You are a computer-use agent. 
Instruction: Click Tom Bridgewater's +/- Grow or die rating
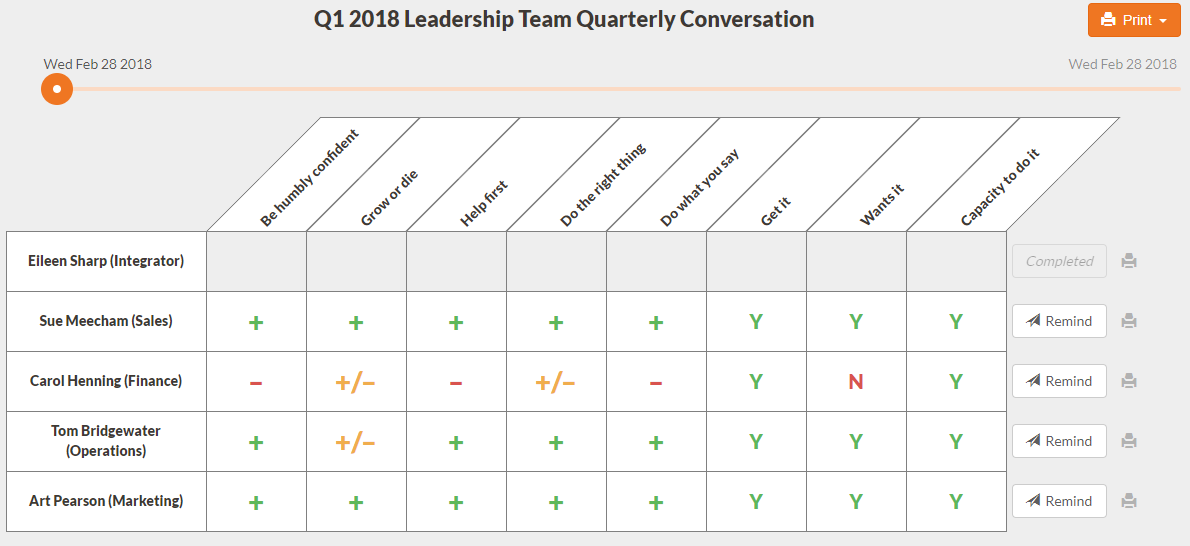pyautogui.click(x=356, y=442)
